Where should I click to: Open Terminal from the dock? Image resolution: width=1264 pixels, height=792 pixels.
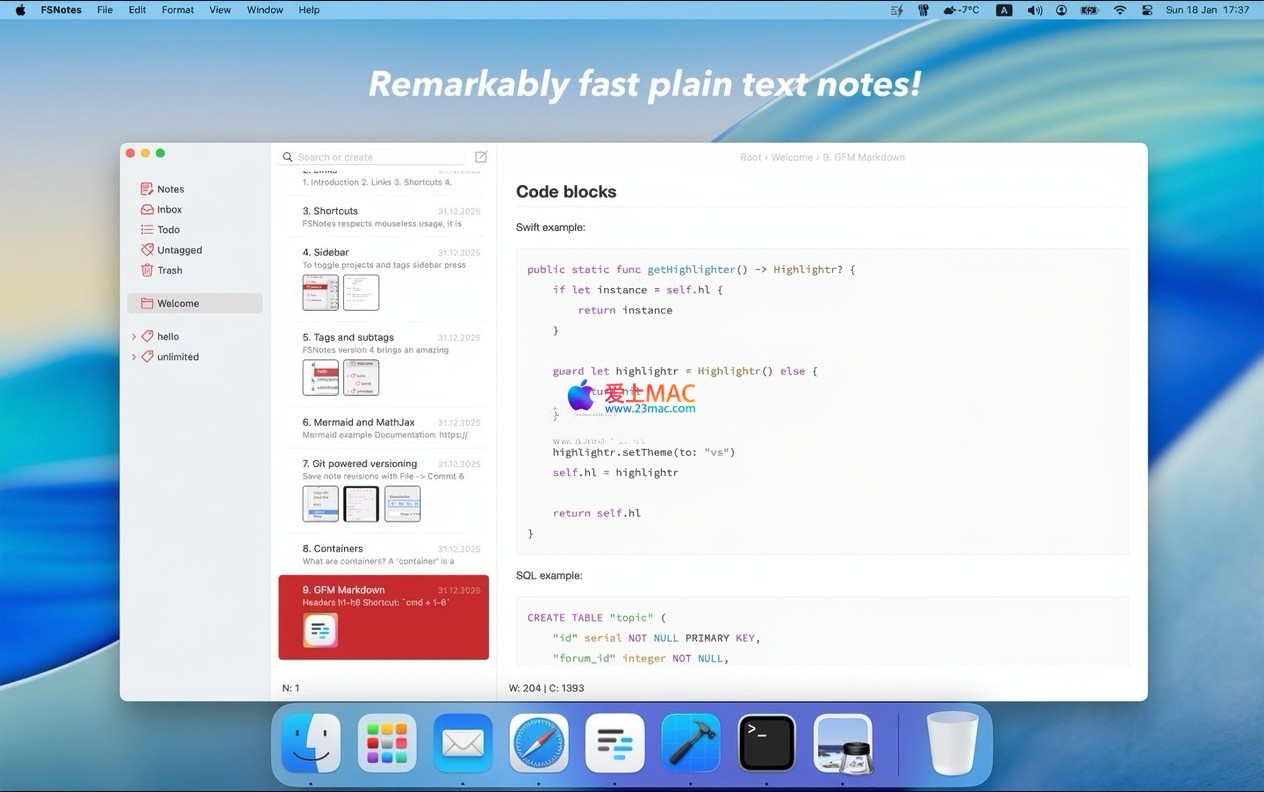click(767, 743)
